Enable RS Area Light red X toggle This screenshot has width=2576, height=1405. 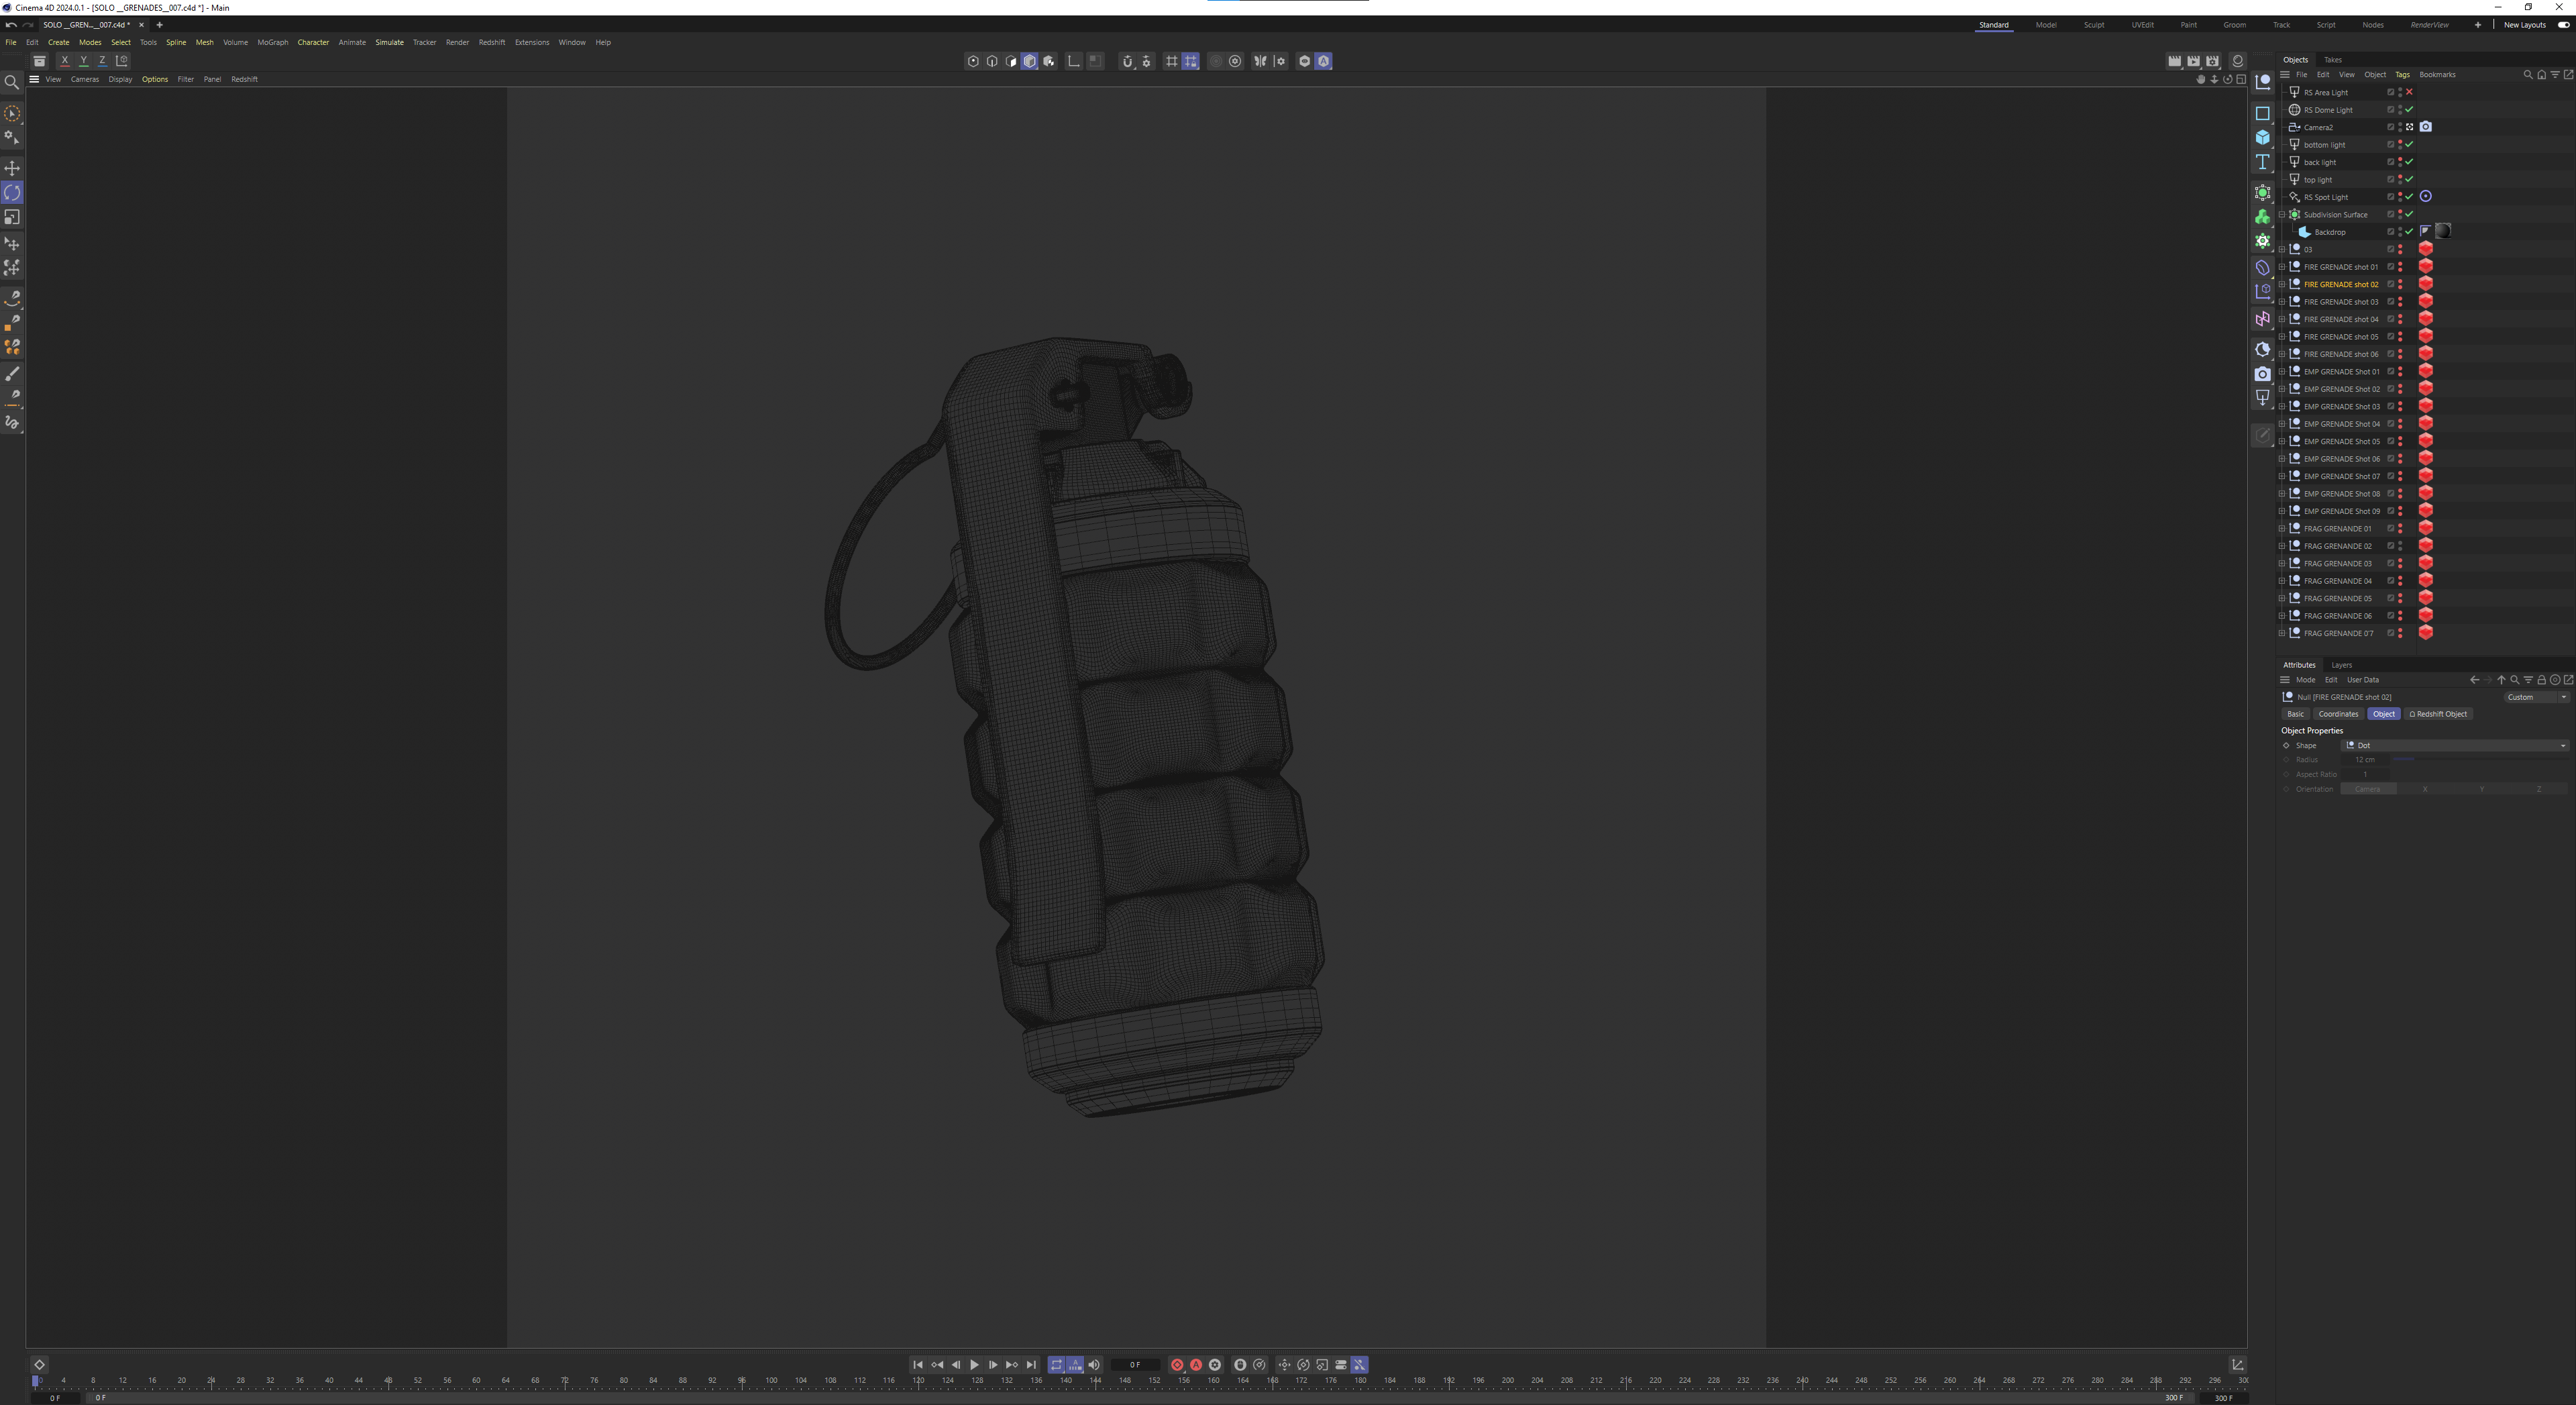pyautogui.click(x=2409, y=92)
